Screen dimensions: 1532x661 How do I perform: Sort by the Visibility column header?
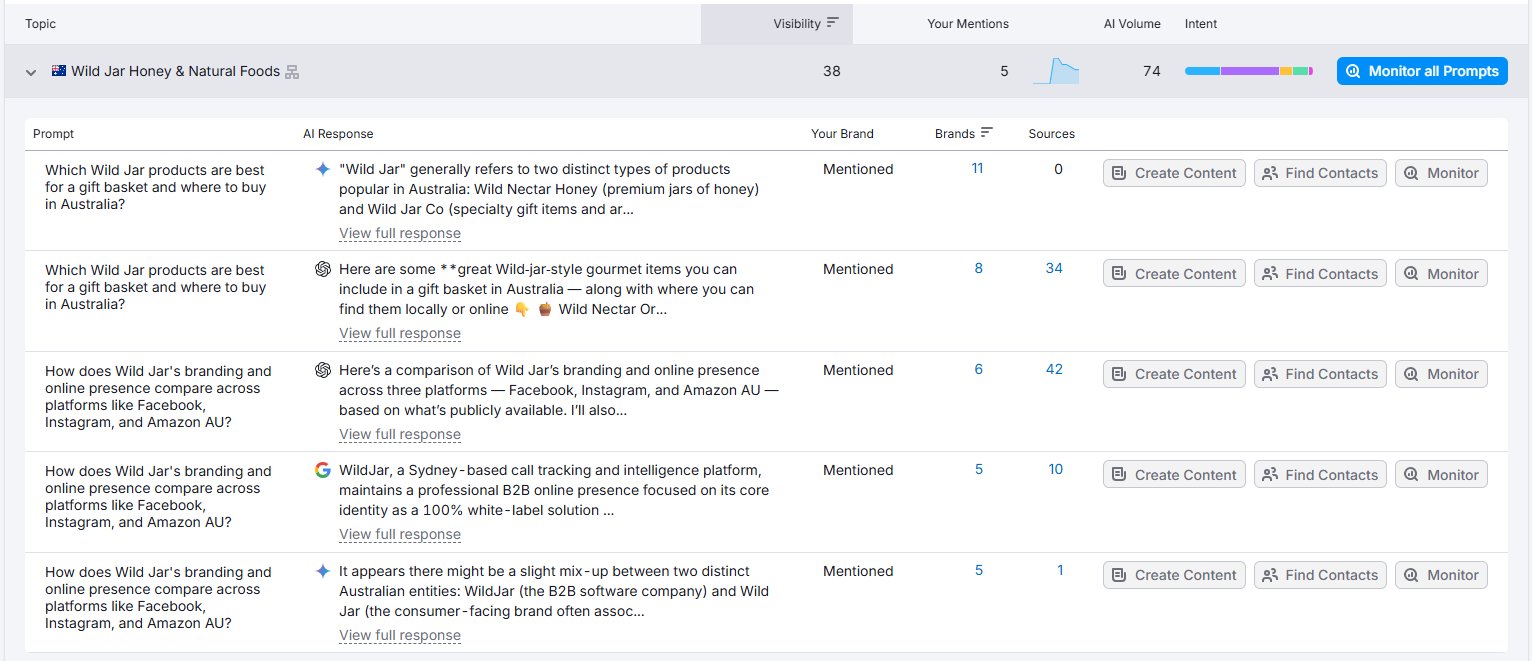[x=776, y=23]
